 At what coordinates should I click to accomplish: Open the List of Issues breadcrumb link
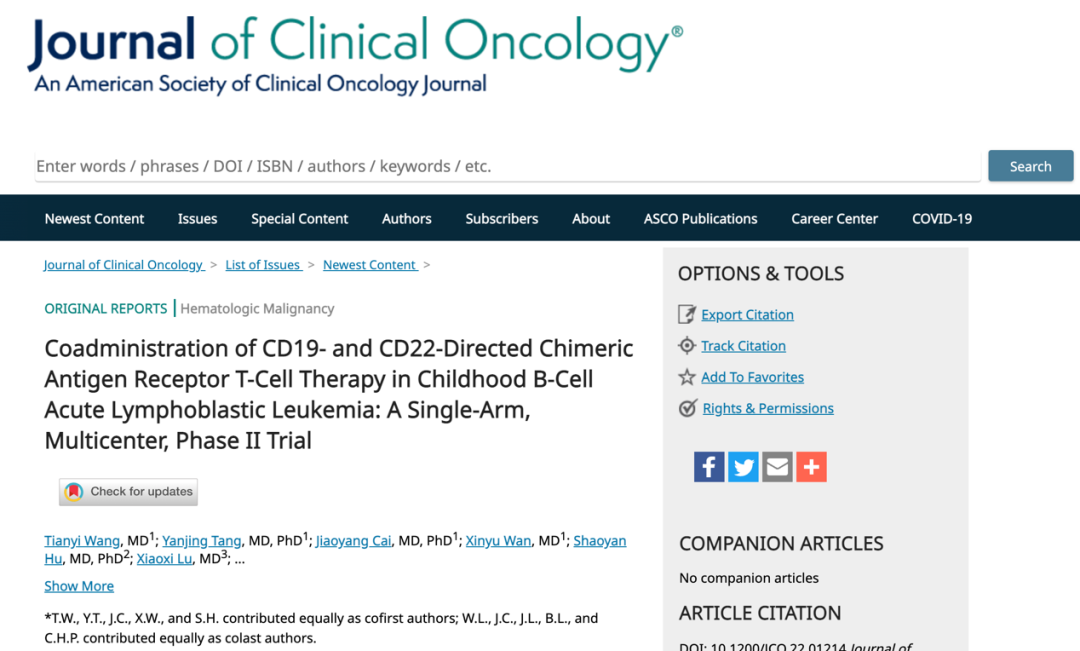[x=264, y=265]
